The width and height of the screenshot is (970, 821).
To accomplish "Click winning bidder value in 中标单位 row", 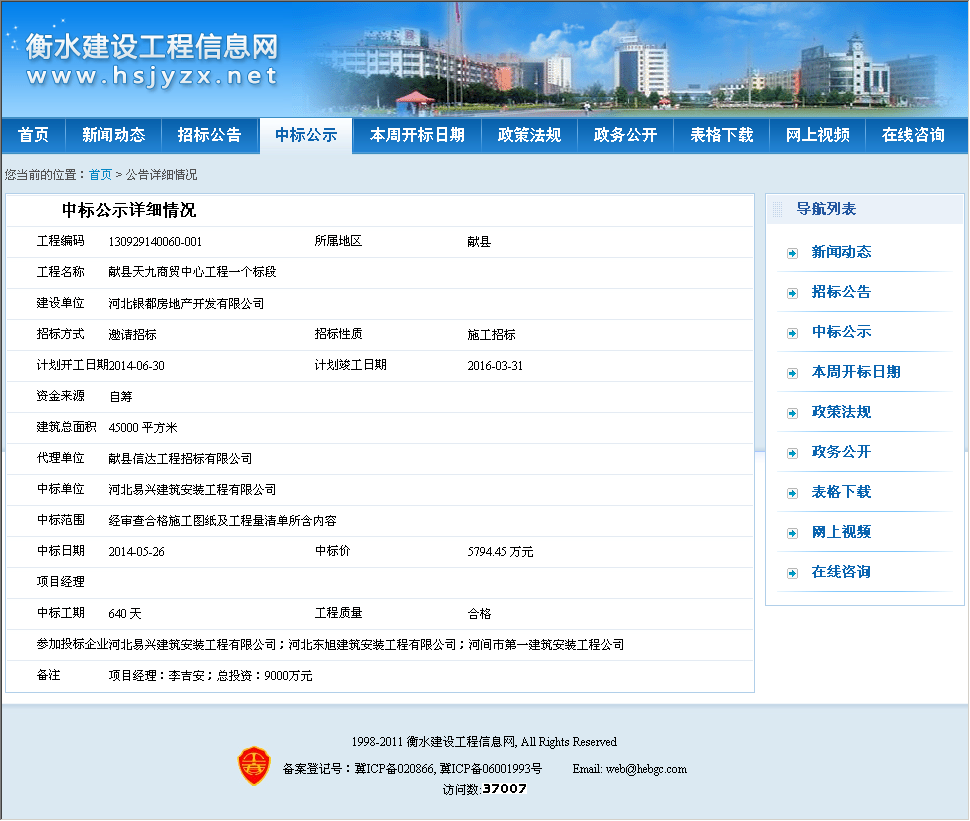I will pos(192,489).
